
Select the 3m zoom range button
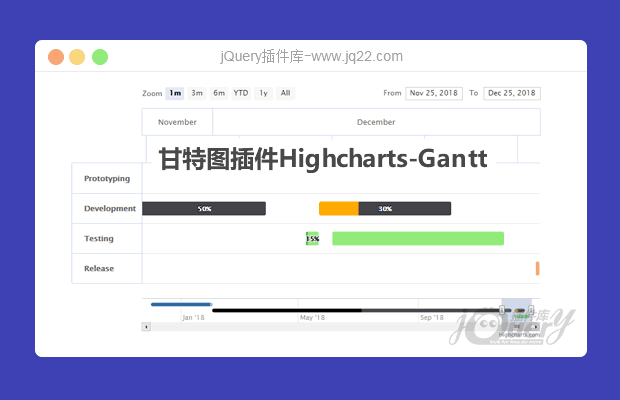point(197,93)
